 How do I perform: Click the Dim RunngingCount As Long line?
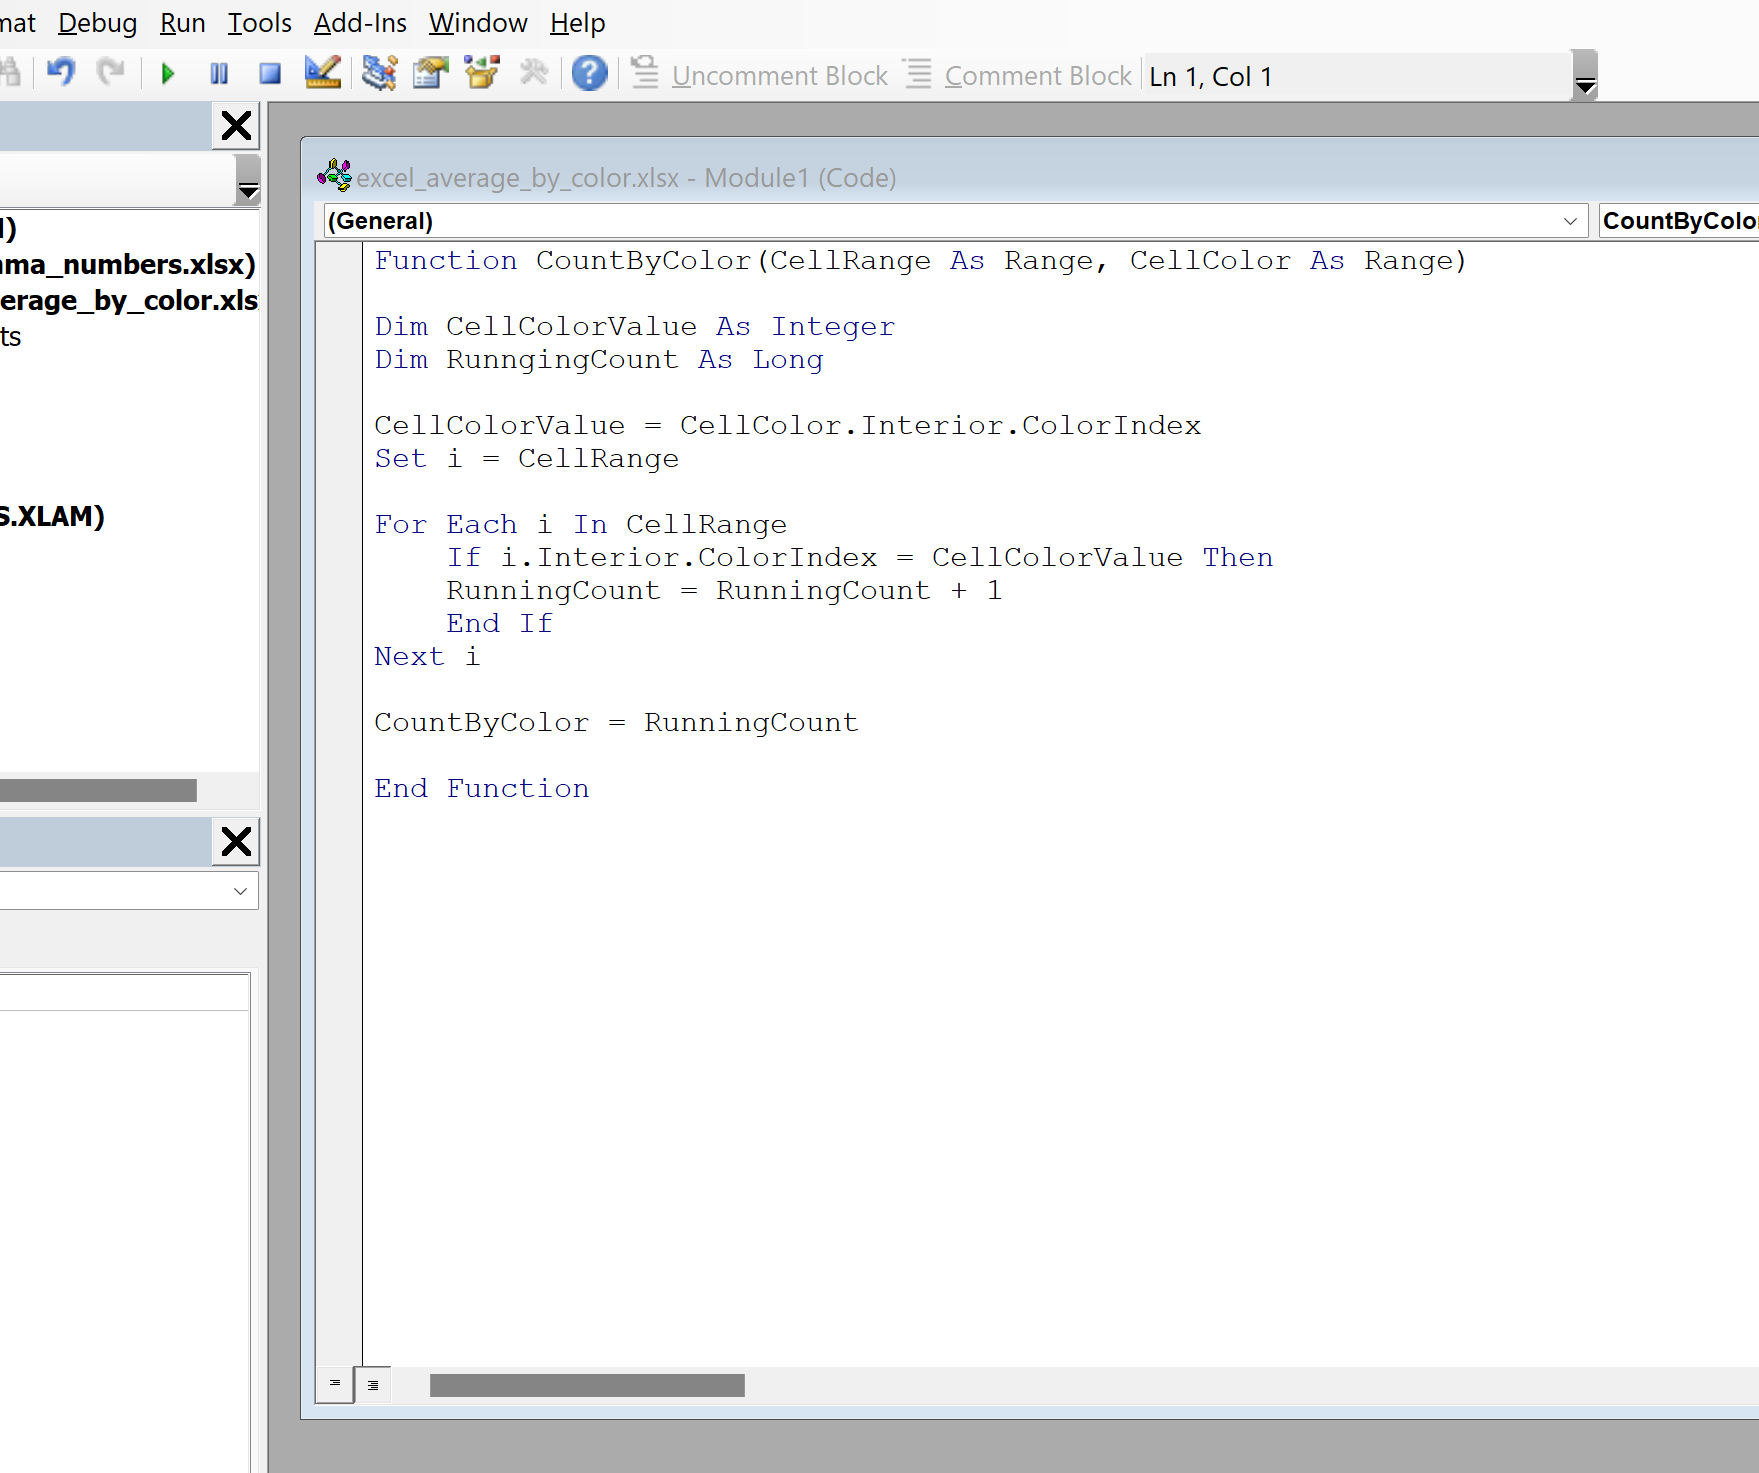click(x=599, y=360)
